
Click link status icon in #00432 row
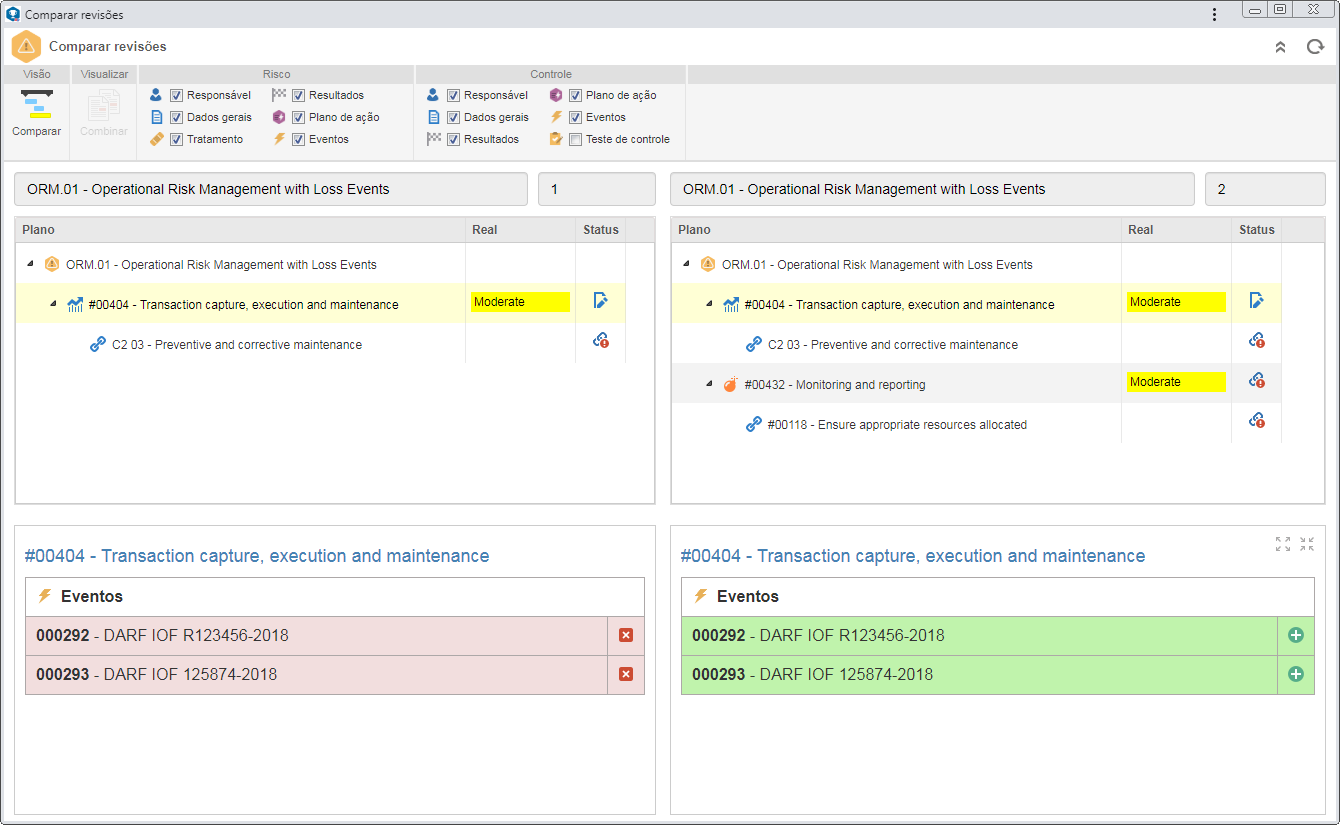1257,381
